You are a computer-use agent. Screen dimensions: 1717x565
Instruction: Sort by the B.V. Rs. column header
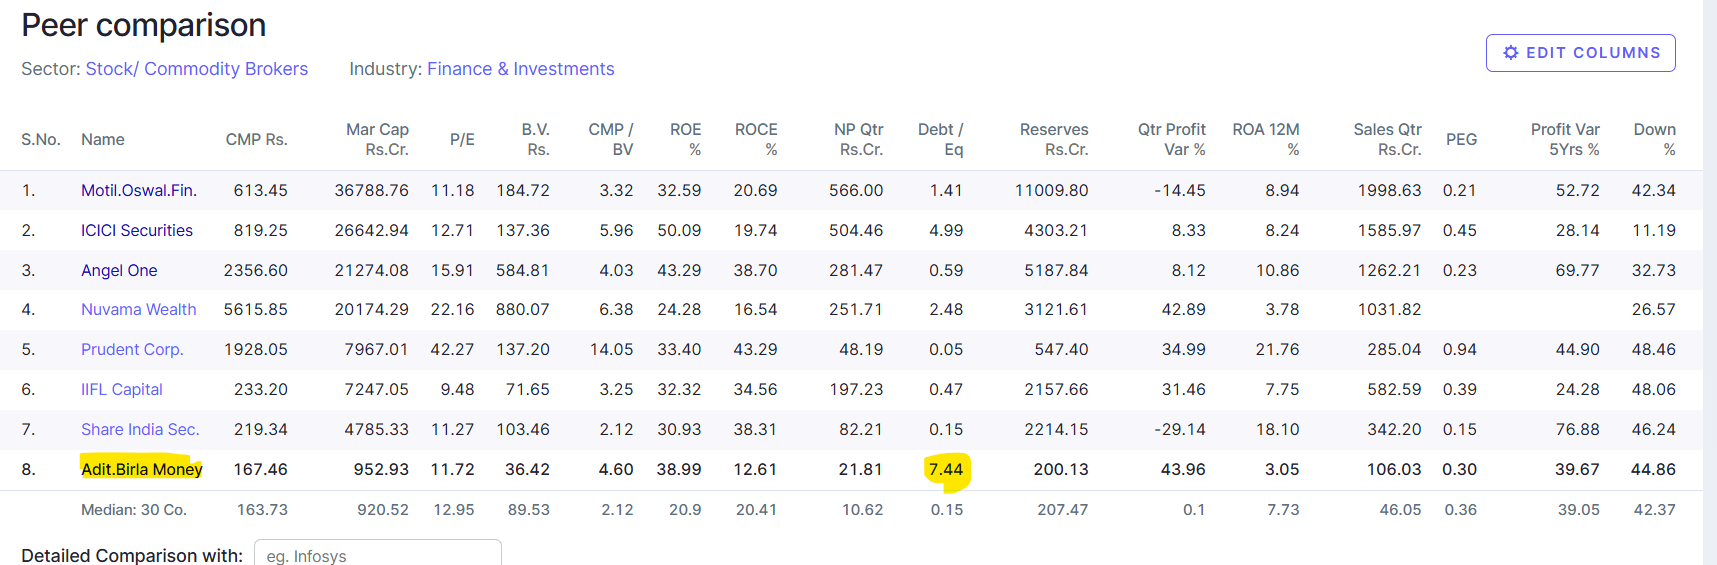[x=535, y=140]
